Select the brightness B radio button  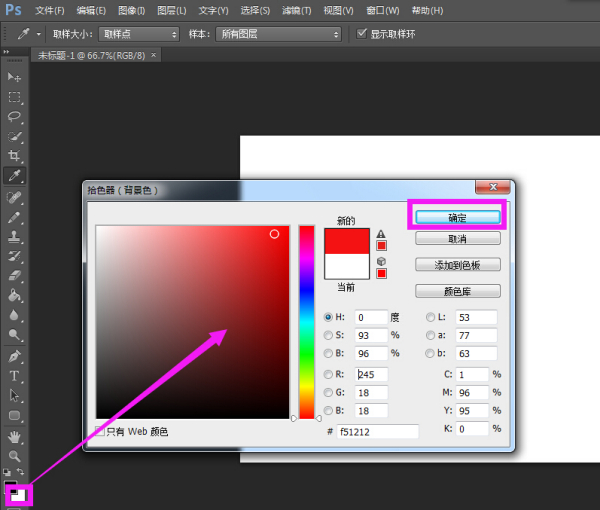pos(328,353)
